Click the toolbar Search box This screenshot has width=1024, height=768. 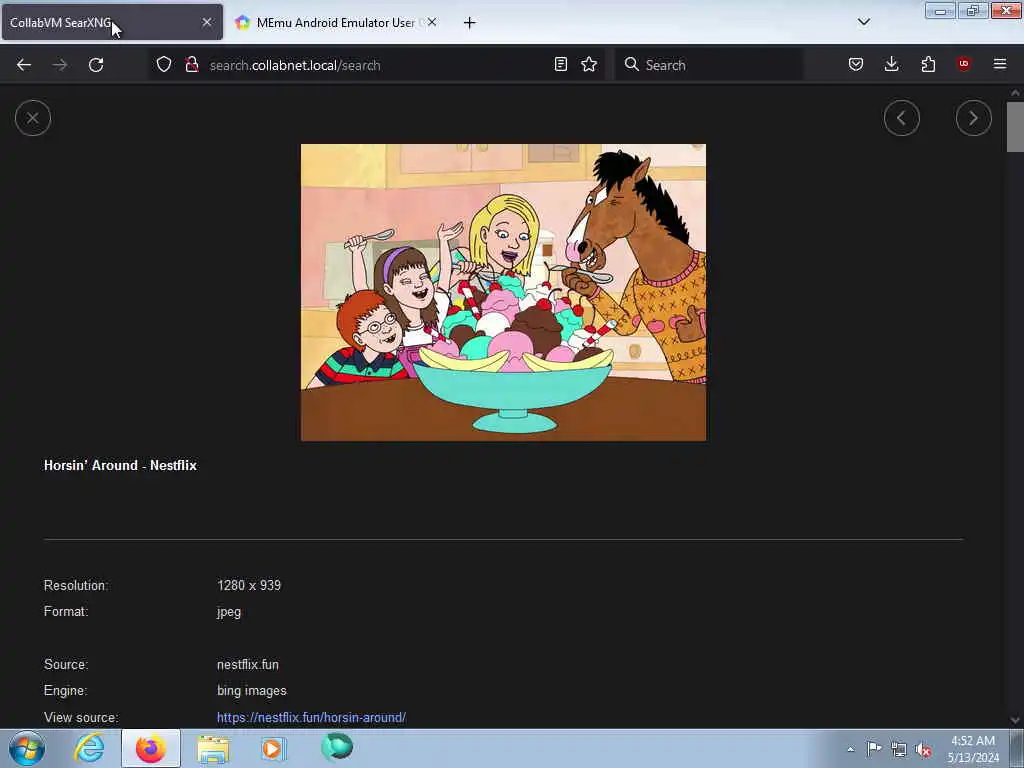[x=709, y=65]
